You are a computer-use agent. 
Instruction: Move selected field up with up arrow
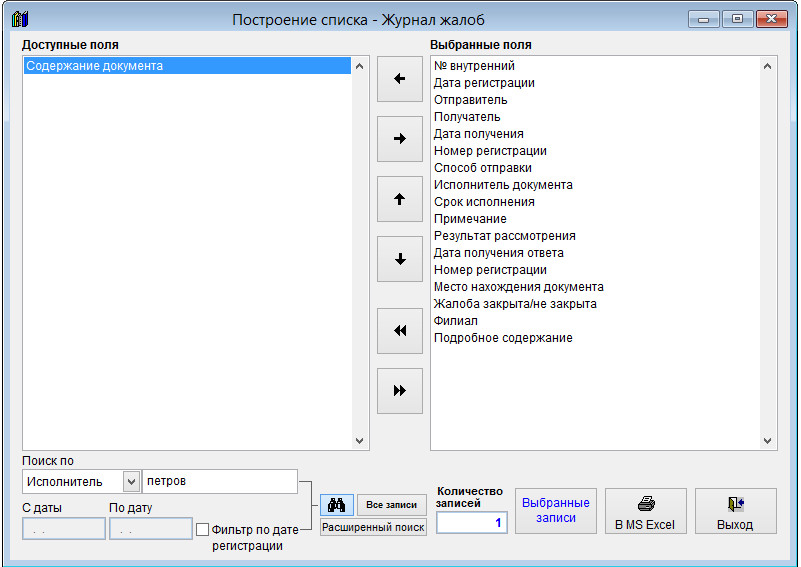(399, 199)
